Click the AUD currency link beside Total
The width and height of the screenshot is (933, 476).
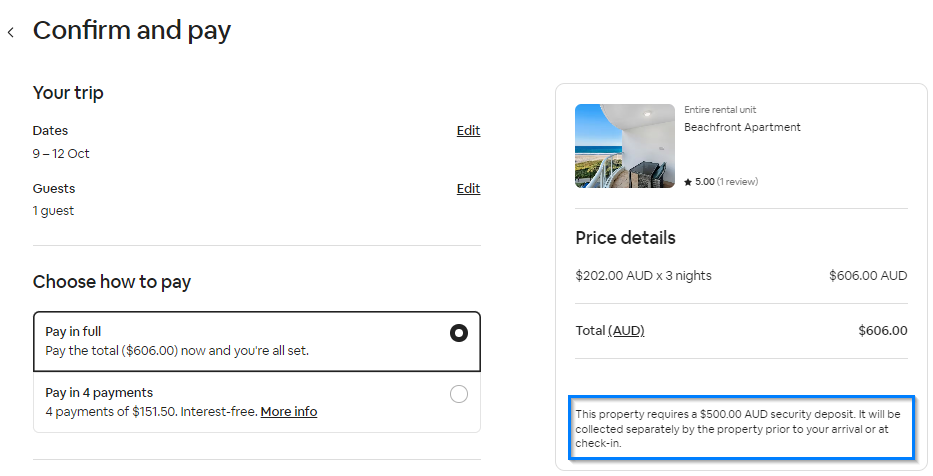tap(626, 331)
